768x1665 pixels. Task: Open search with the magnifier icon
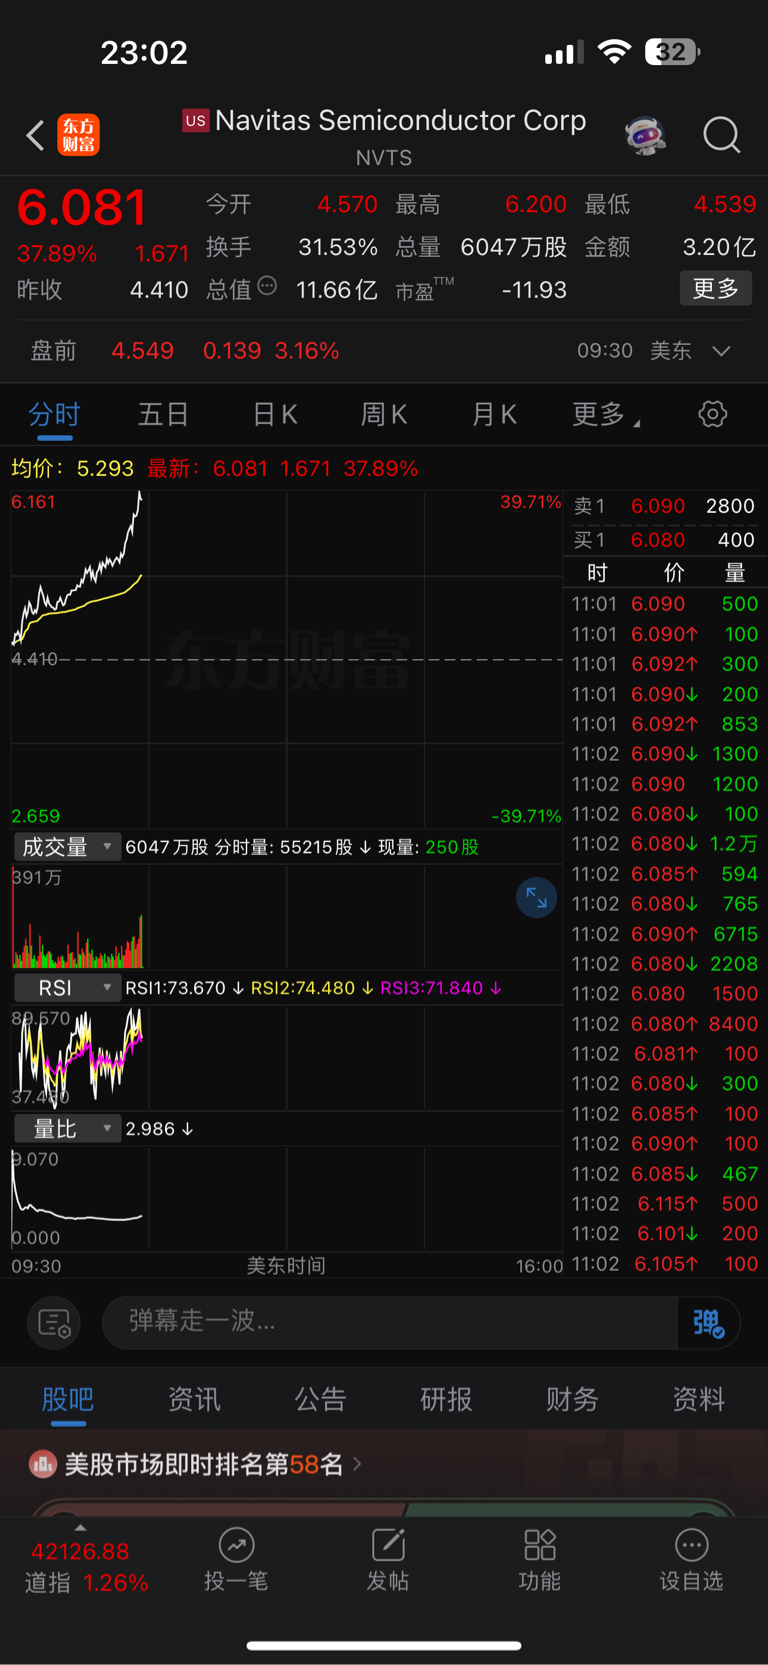tap(721, 134)
